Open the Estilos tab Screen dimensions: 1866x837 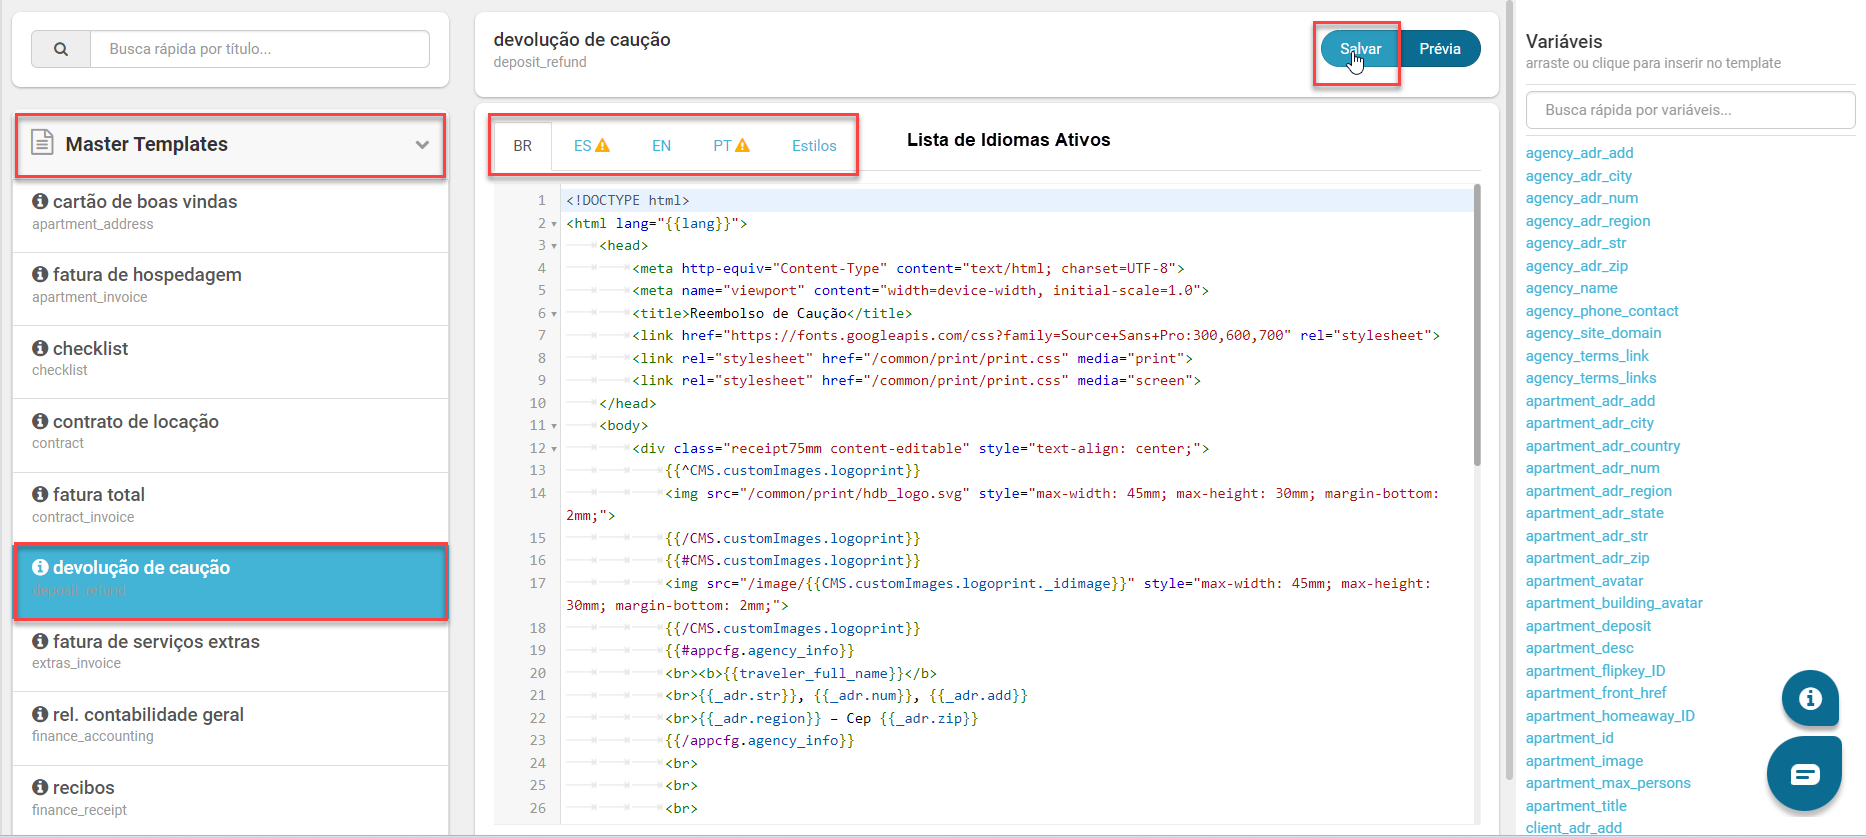point(814,146)
